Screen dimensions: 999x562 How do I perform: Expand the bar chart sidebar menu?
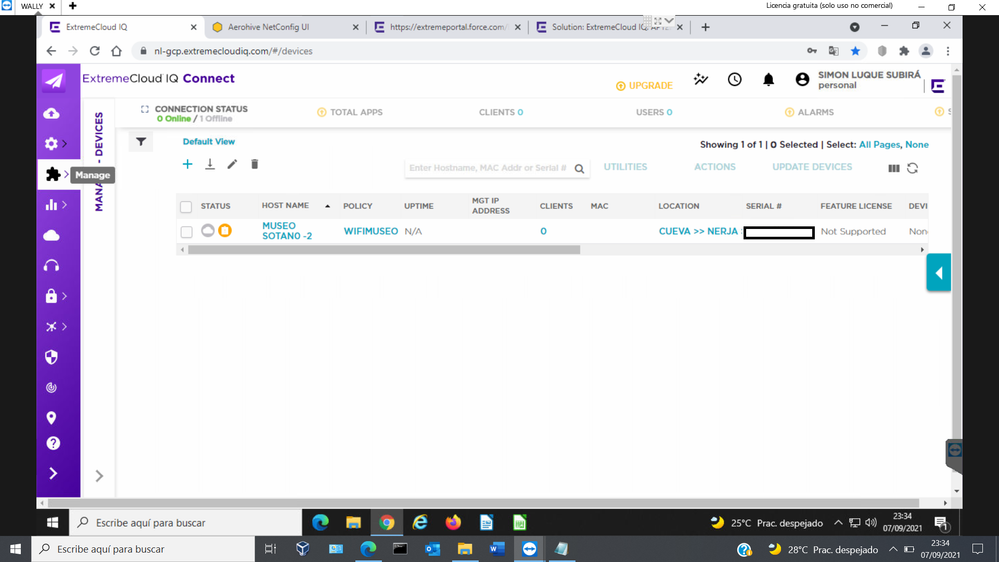pos(53,205)
